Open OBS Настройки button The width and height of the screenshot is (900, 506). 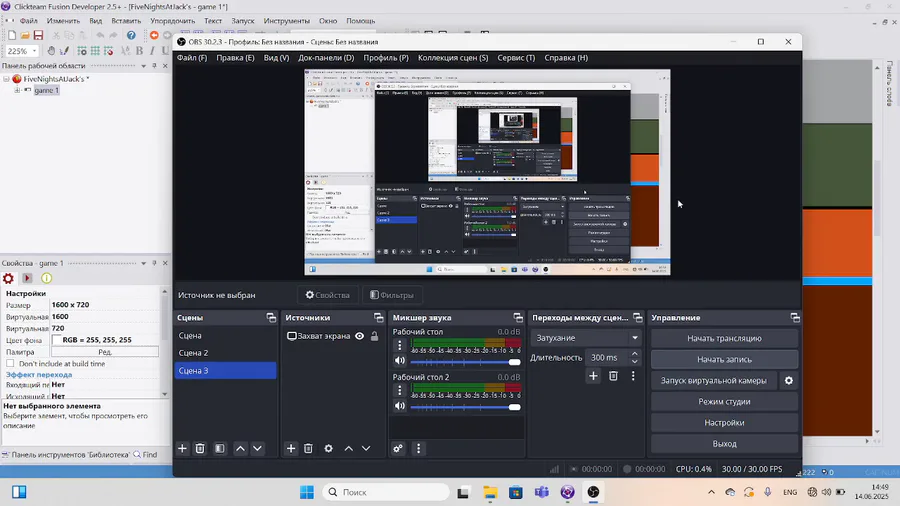coord(724,423)
